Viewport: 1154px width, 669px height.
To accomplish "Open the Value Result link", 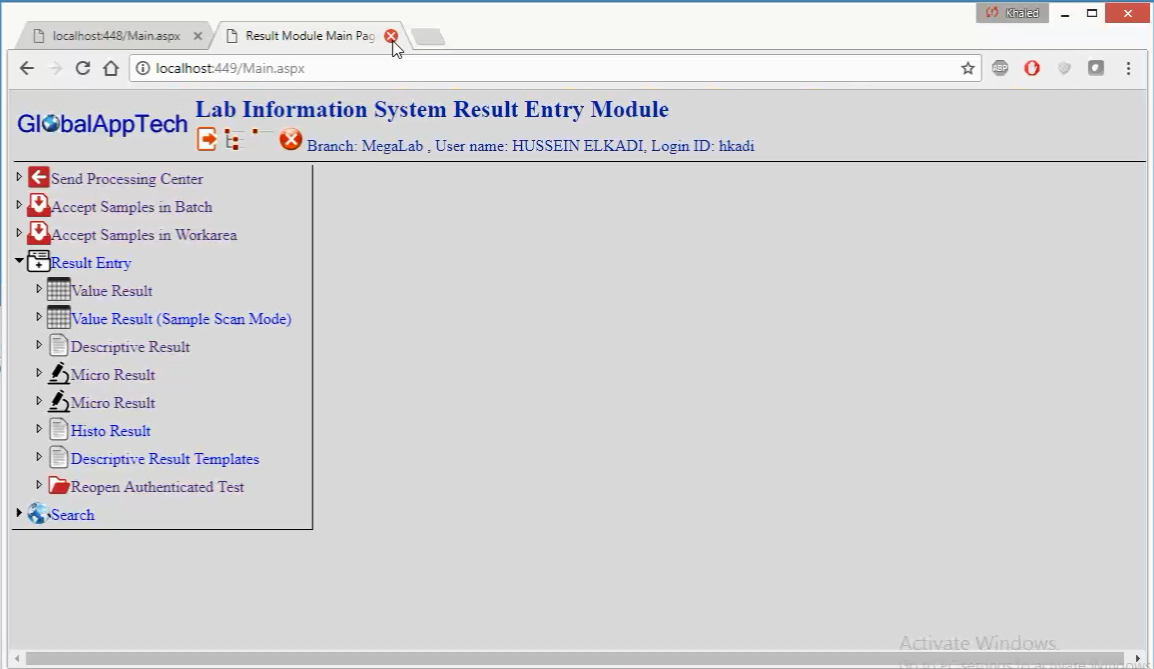I will click(111, 291).
